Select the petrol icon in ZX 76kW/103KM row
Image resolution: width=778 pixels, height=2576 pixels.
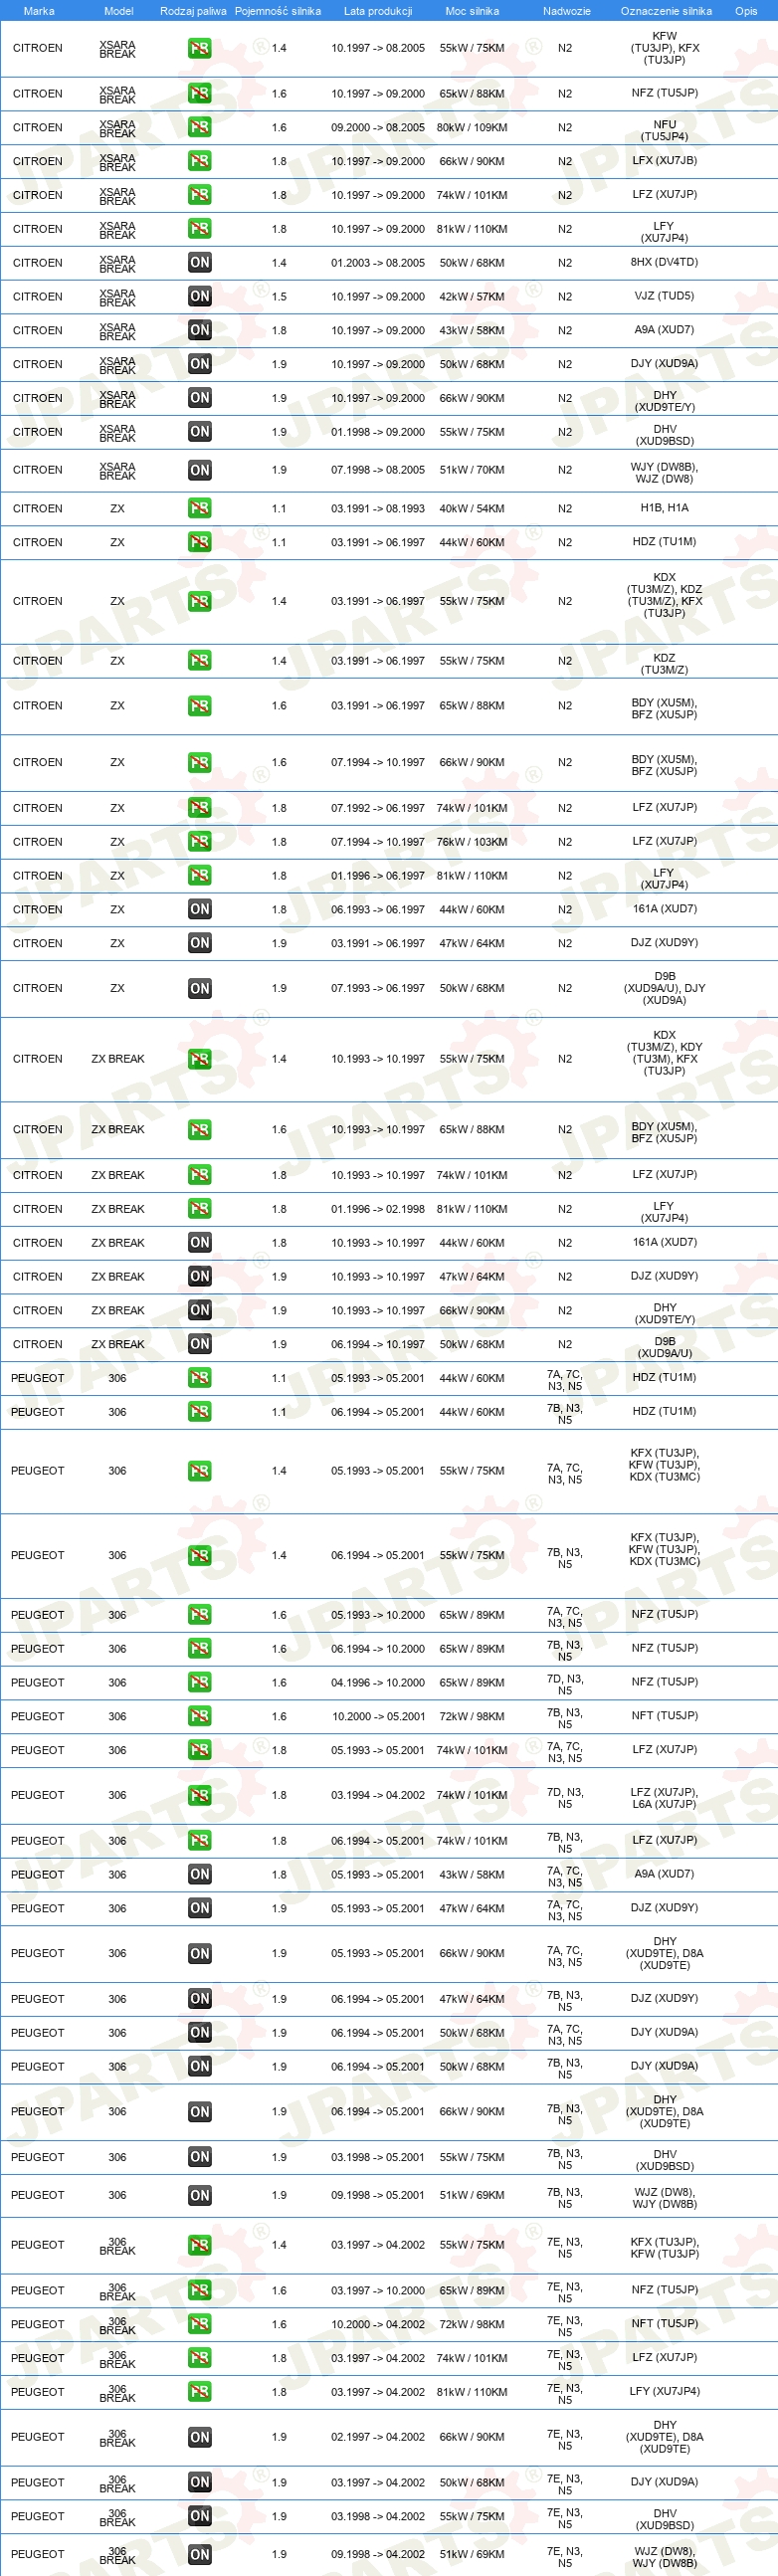click(x=200, y=842)
